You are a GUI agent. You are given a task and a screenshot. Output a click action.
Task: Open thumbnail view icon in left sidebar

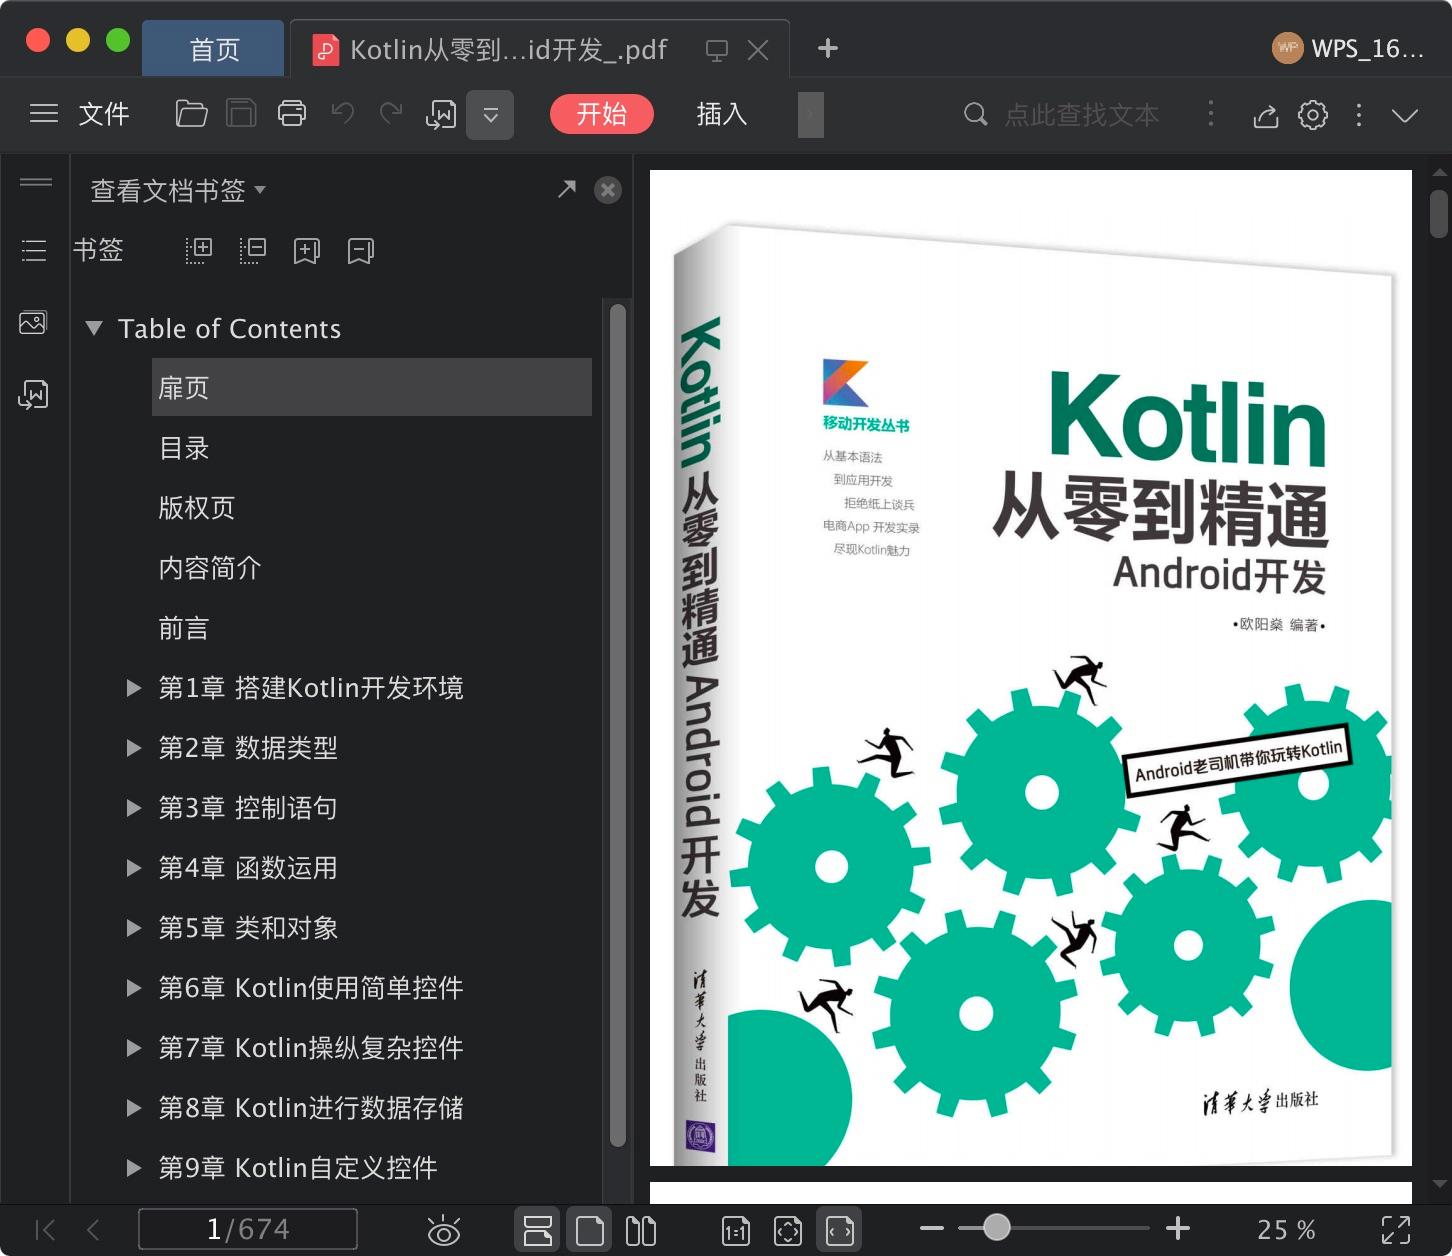pos(33,323)
